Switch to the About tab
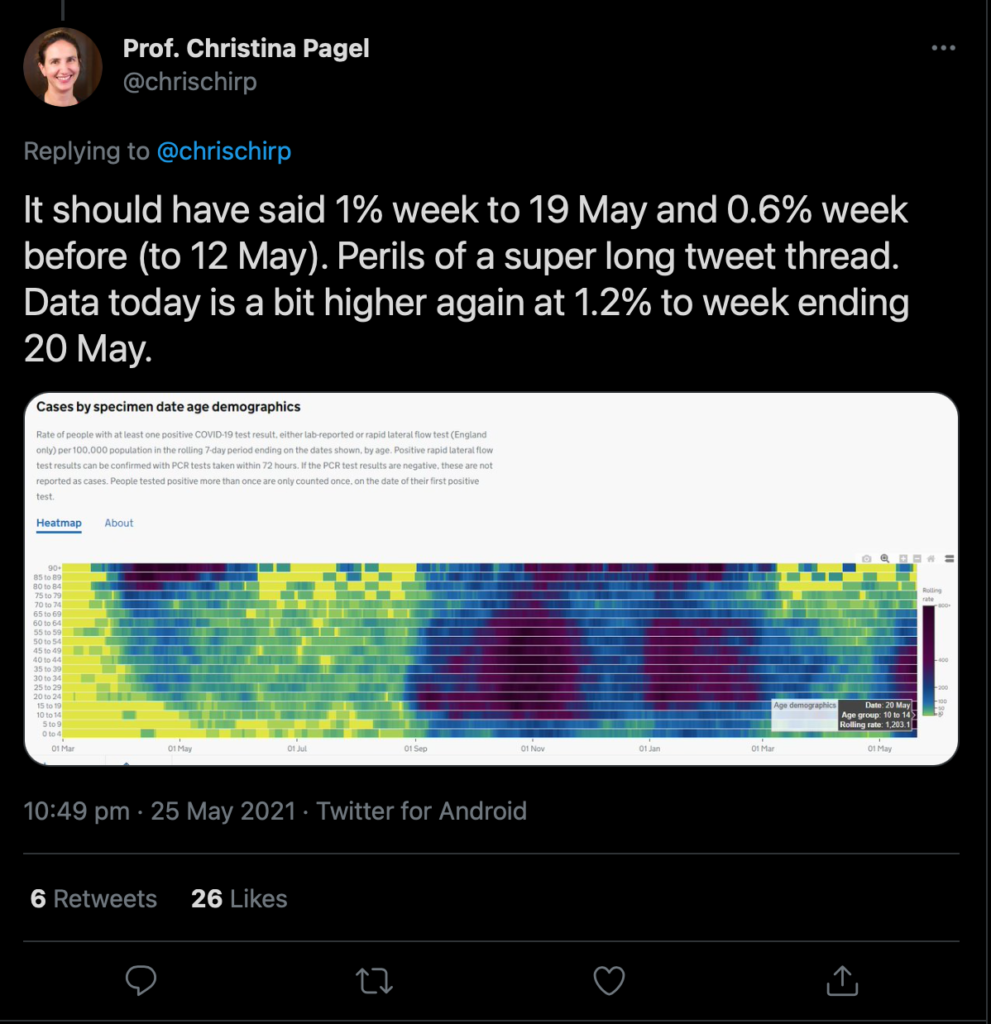Image resolution: width=991 pixels, height=1024 pixels. click(119, 523)
